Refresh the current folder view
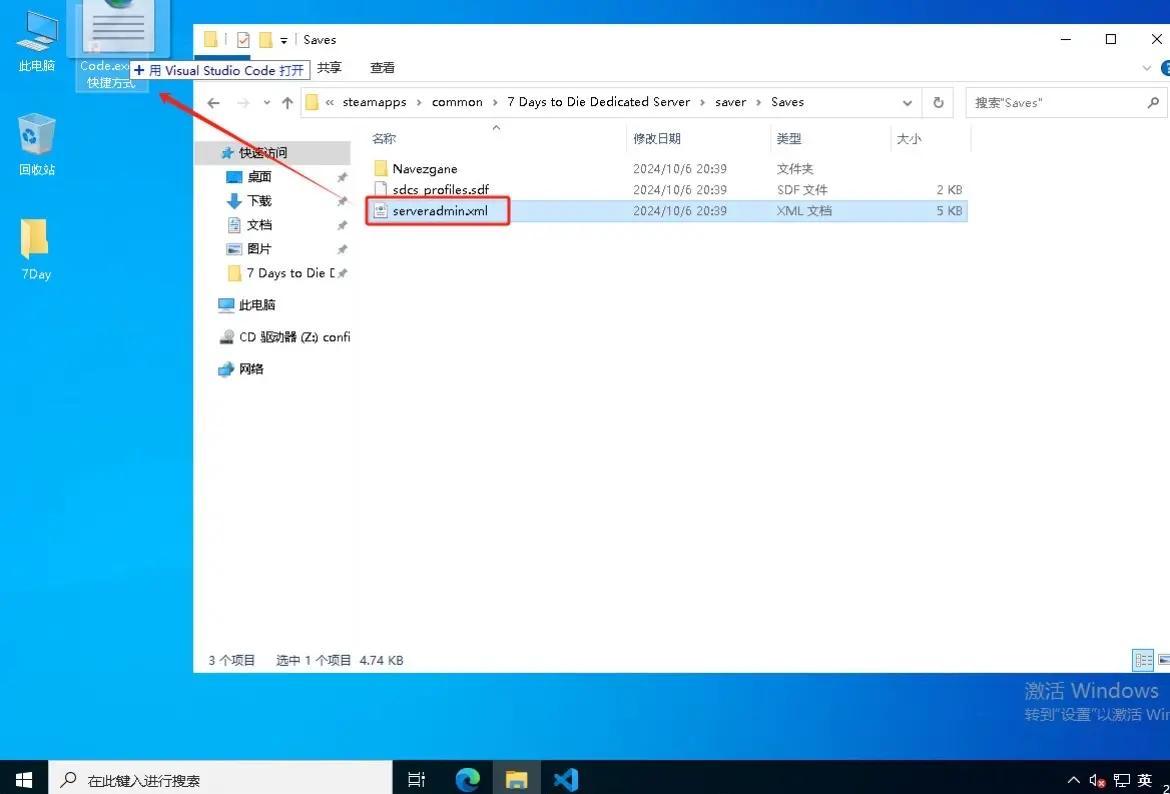 click(x=938, y=102)
